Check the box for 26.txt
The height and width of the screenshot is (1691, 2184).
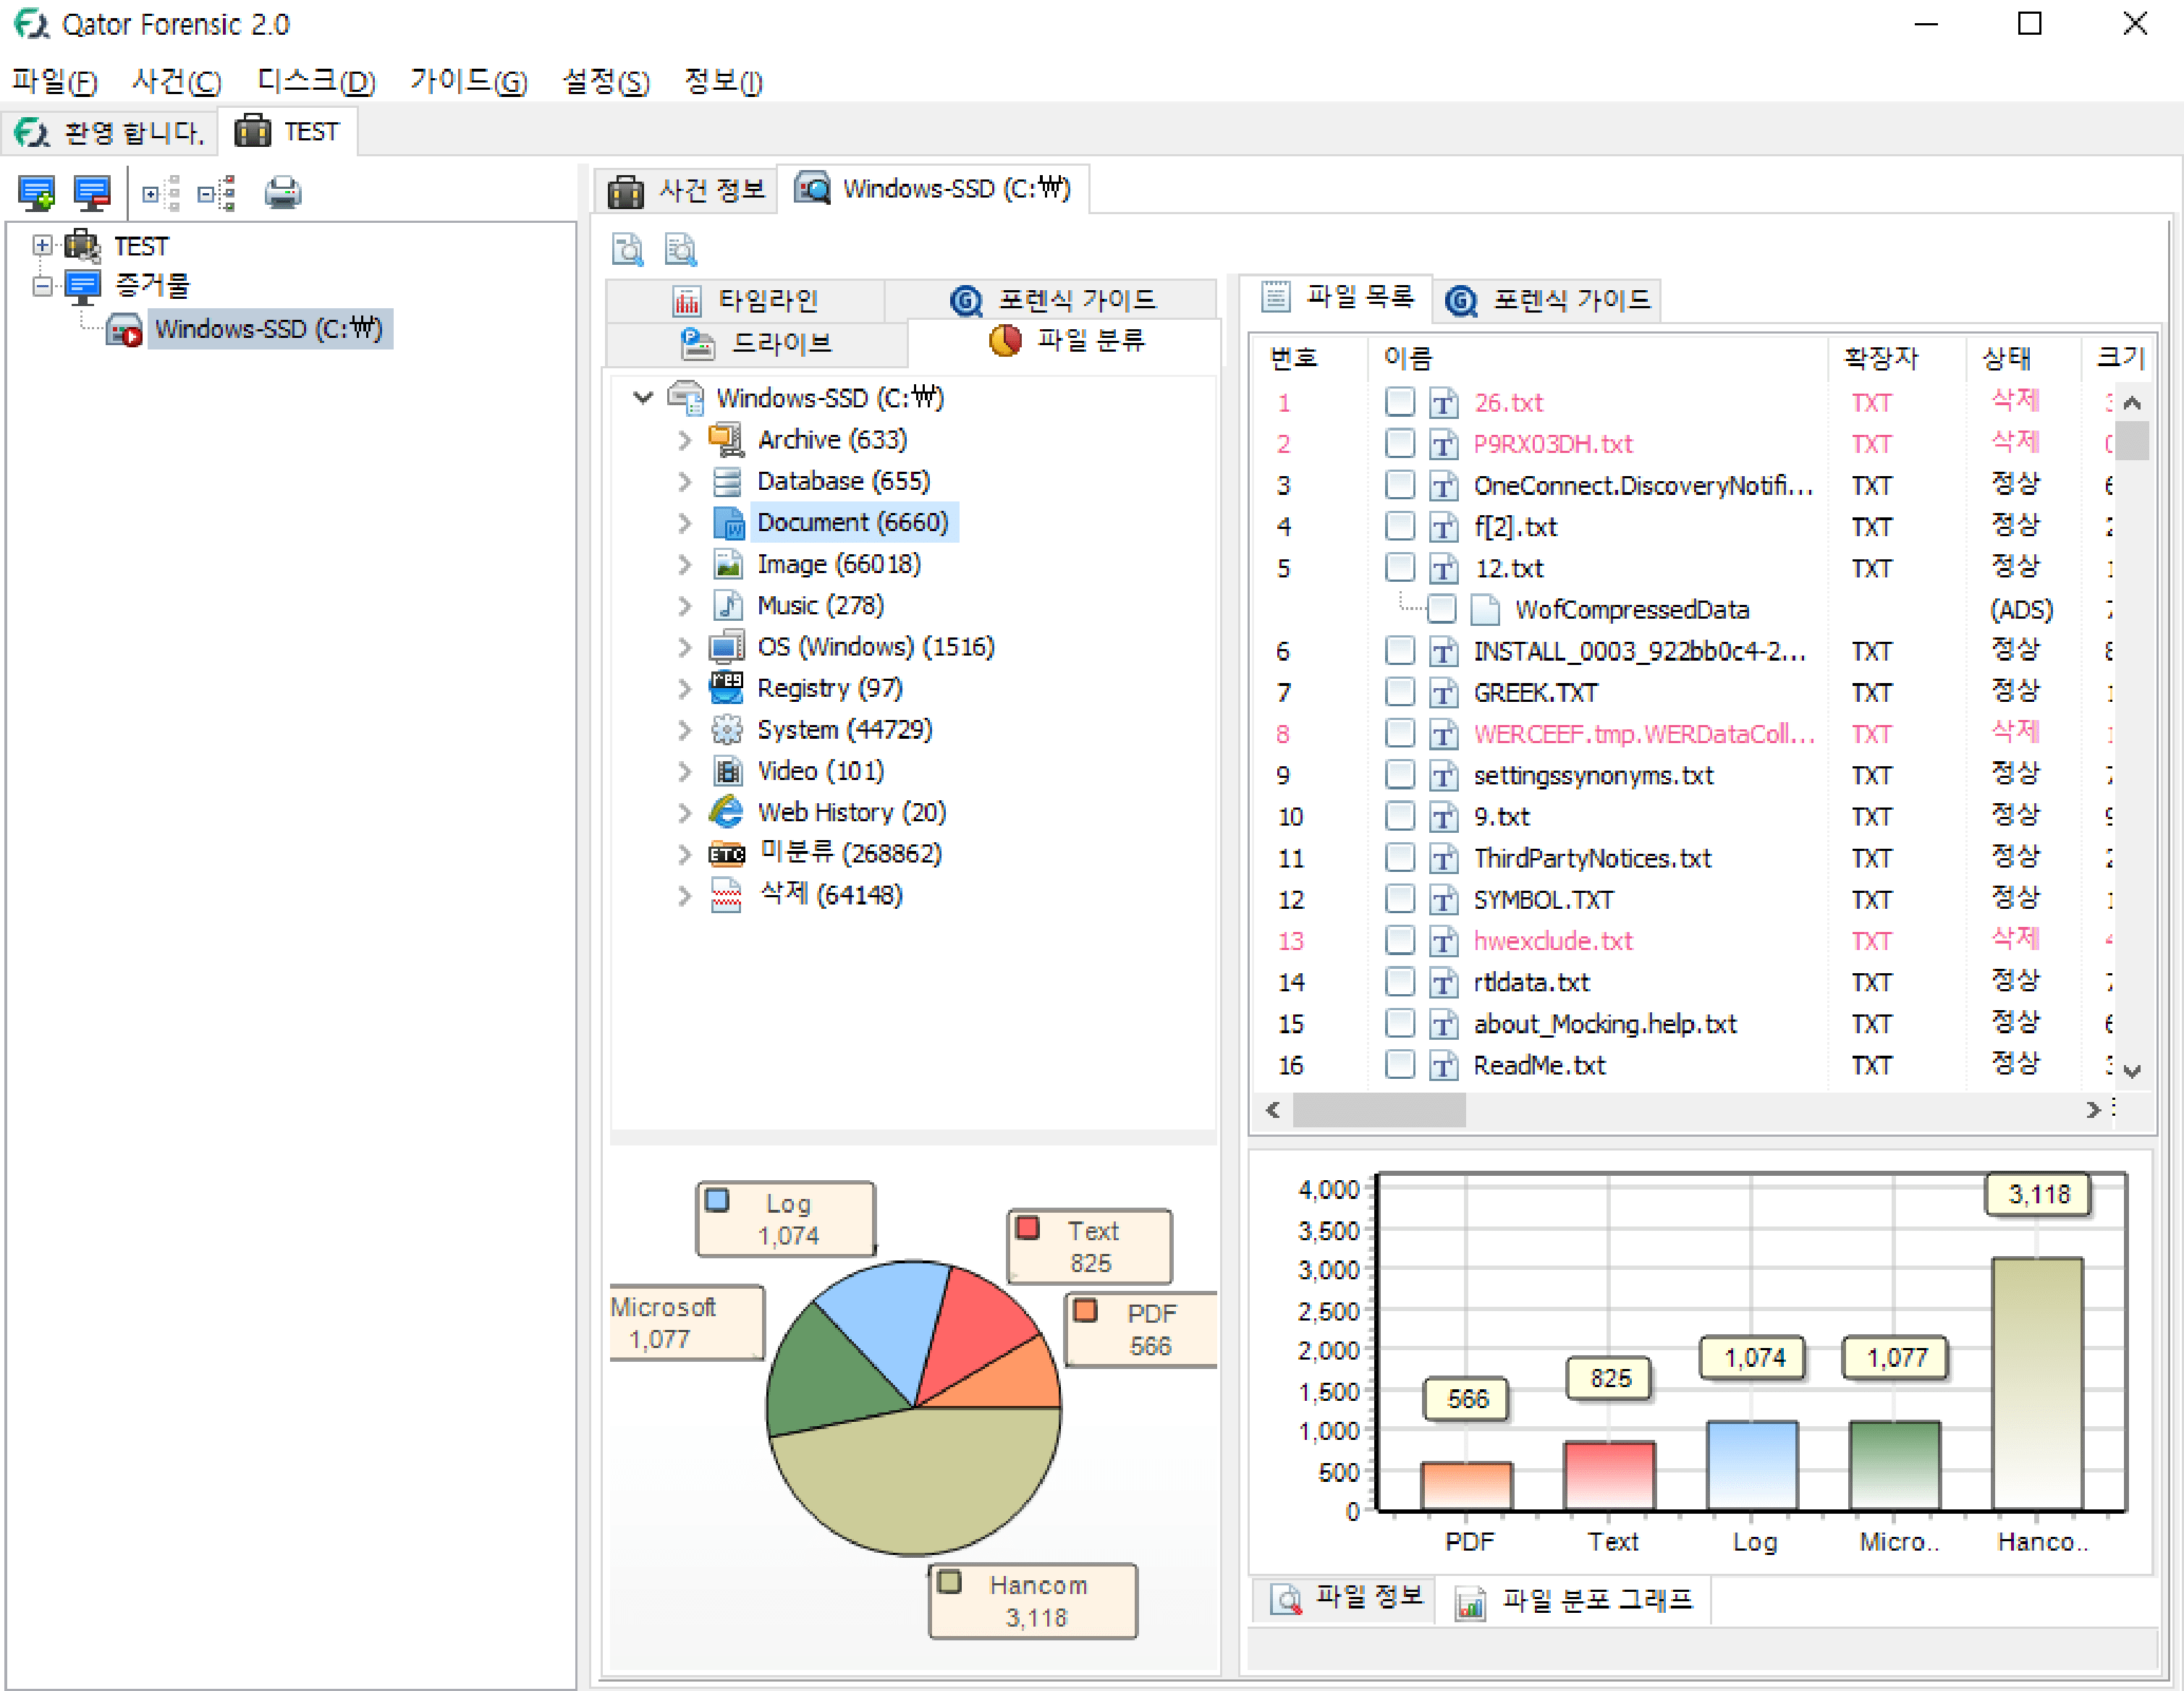(x=1400, y=403)
